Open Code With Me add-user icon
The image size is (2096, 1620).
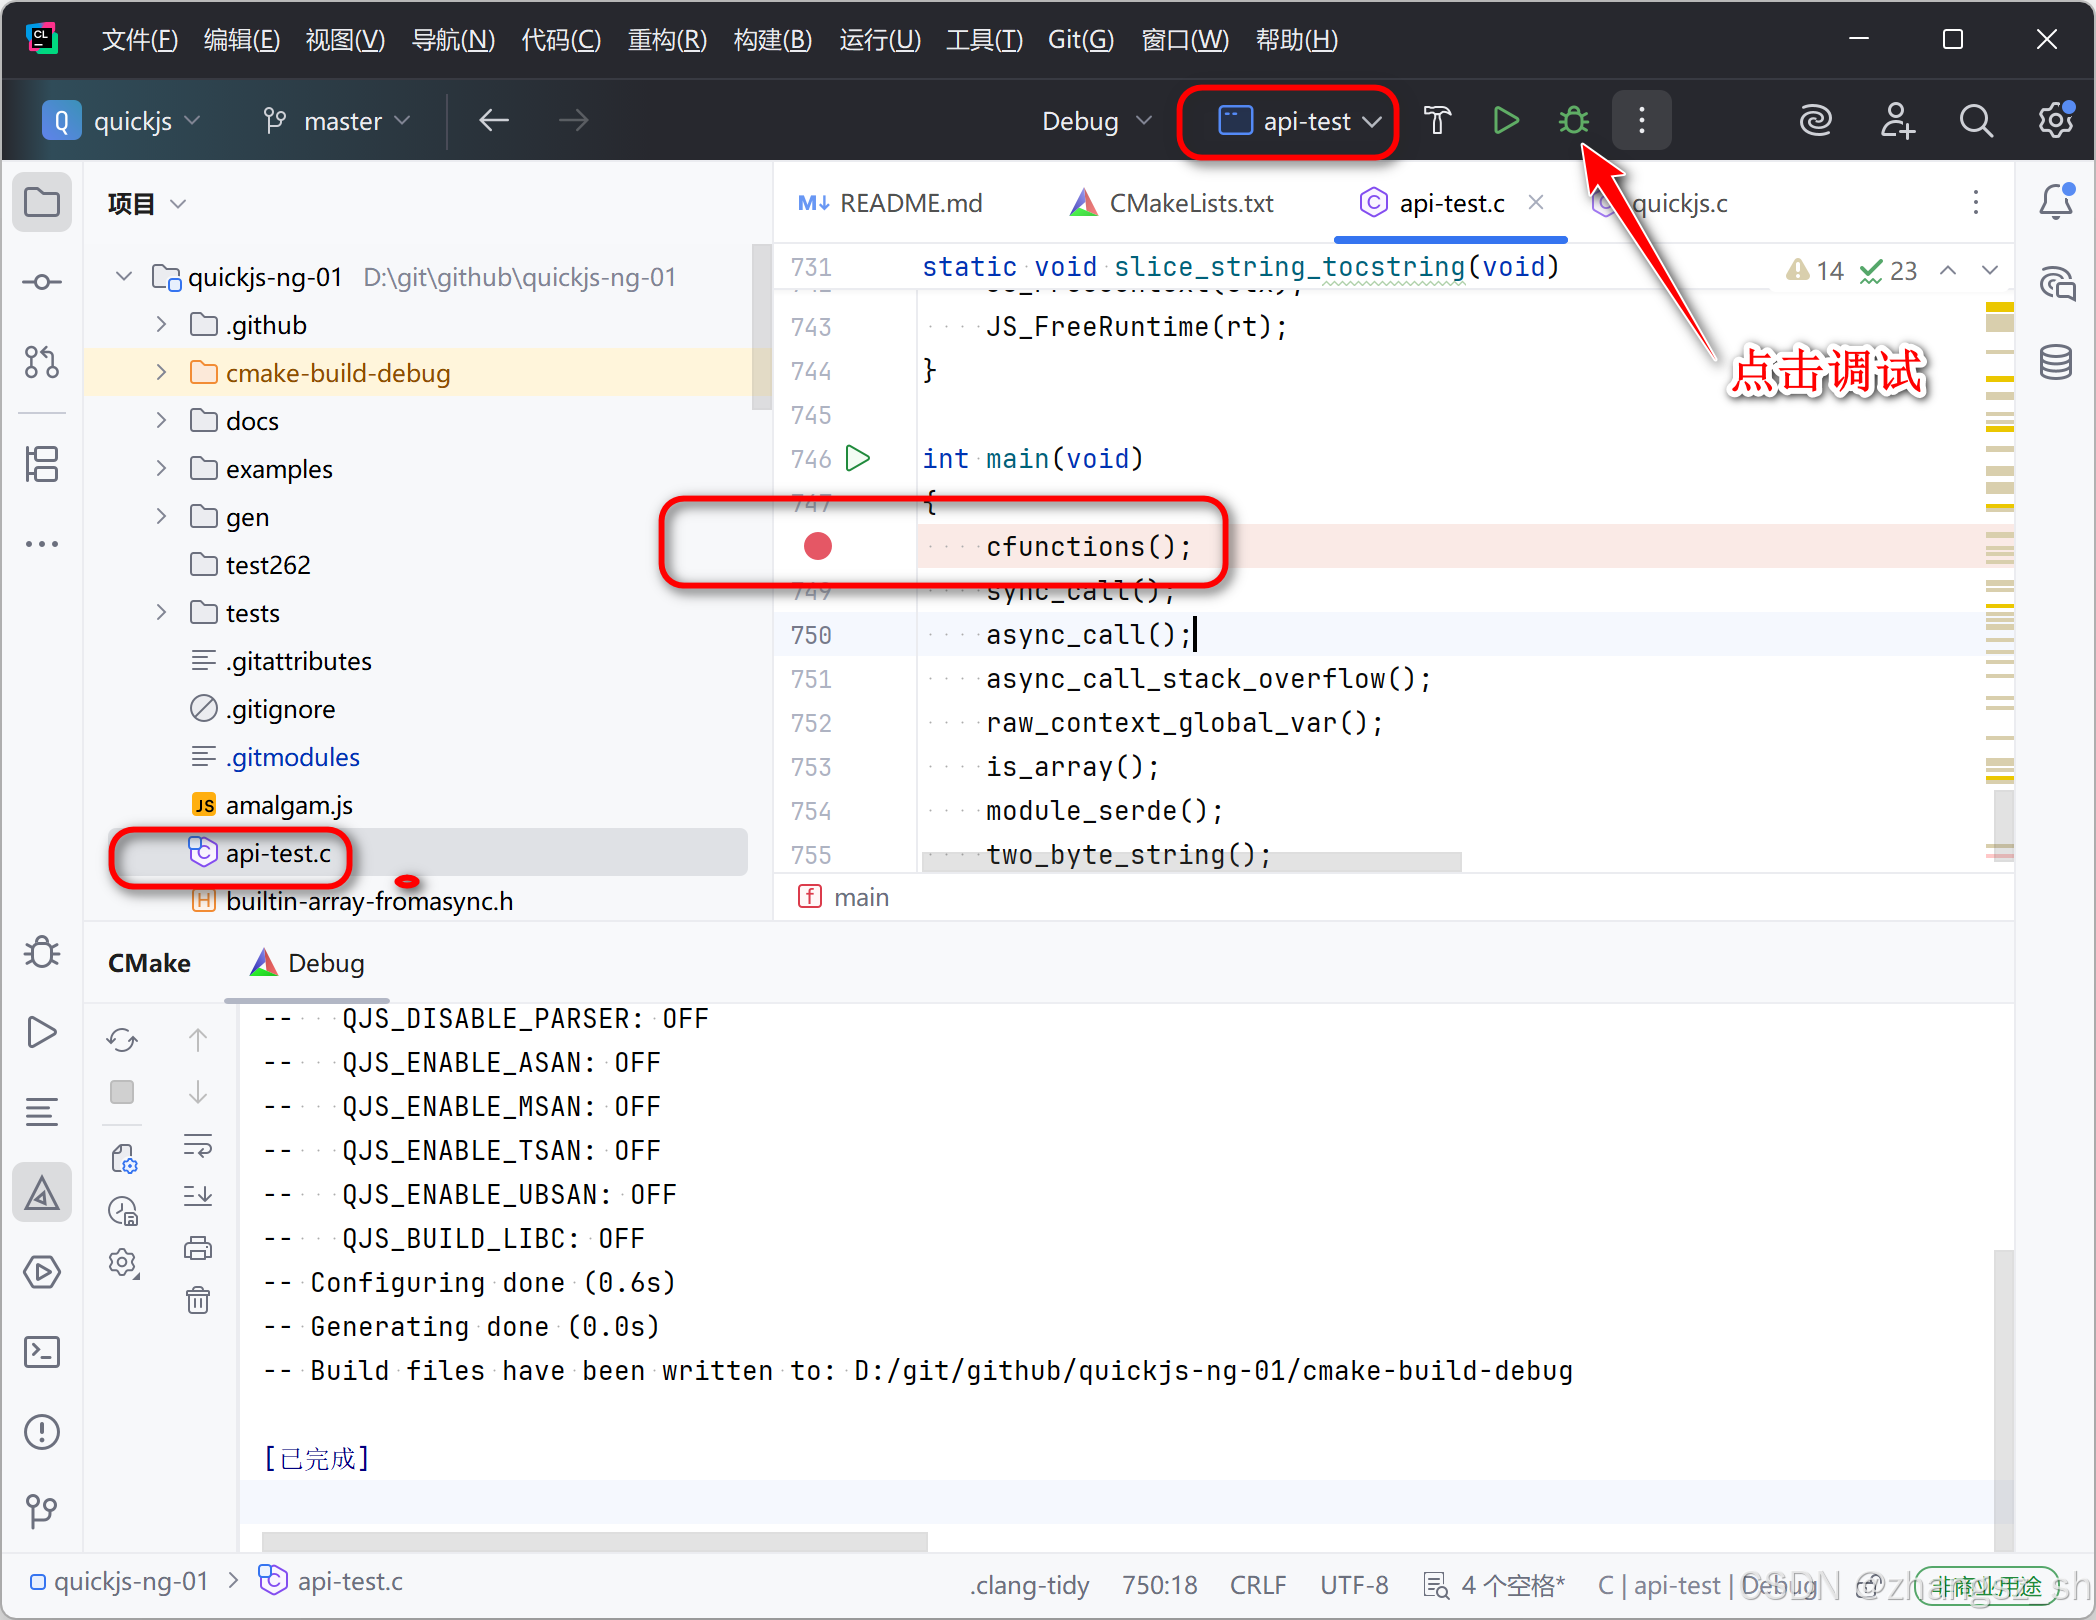1896,121
